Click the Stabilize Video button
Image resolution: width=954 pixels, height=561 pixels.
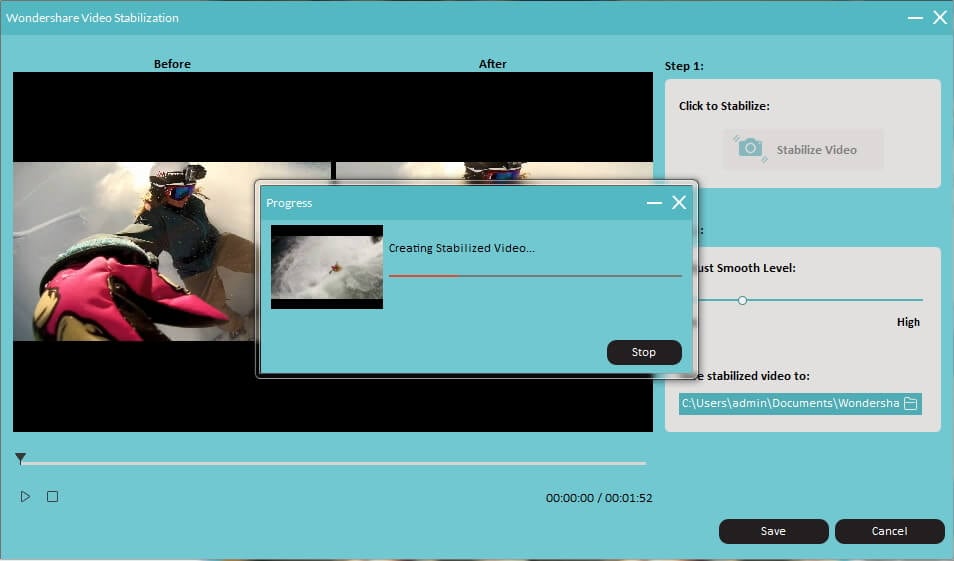[x=803, y=149]
